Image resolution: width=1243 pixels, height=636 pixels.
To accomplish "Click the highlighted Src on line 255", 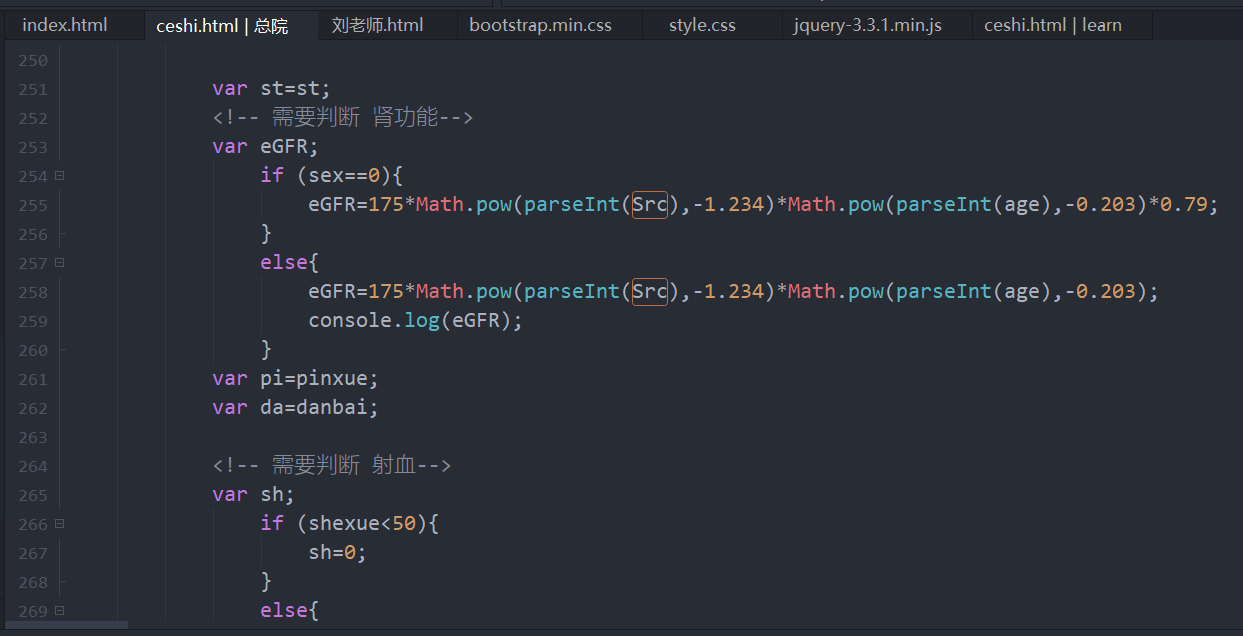I will (649, 205).
